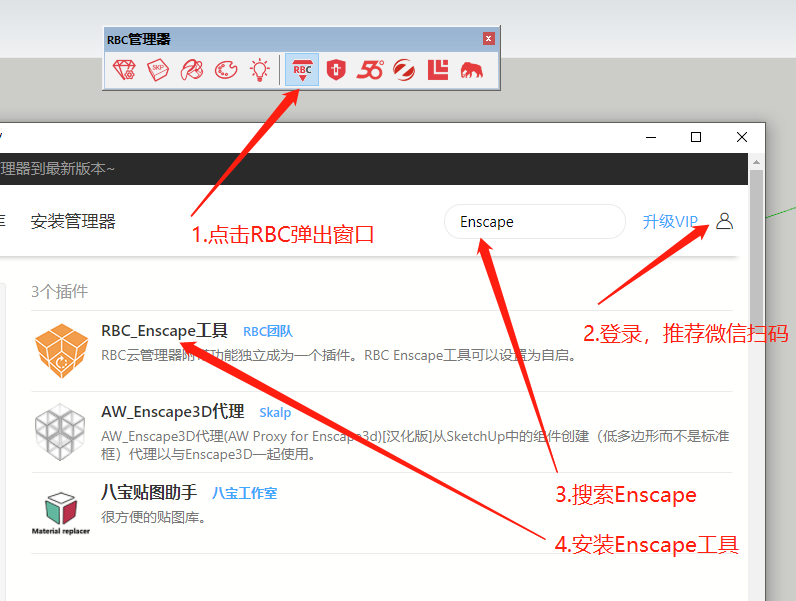Select the Material replacer plugin thumbnail
The width and height of the screenshot is (796, 601).
coord(61,513)
